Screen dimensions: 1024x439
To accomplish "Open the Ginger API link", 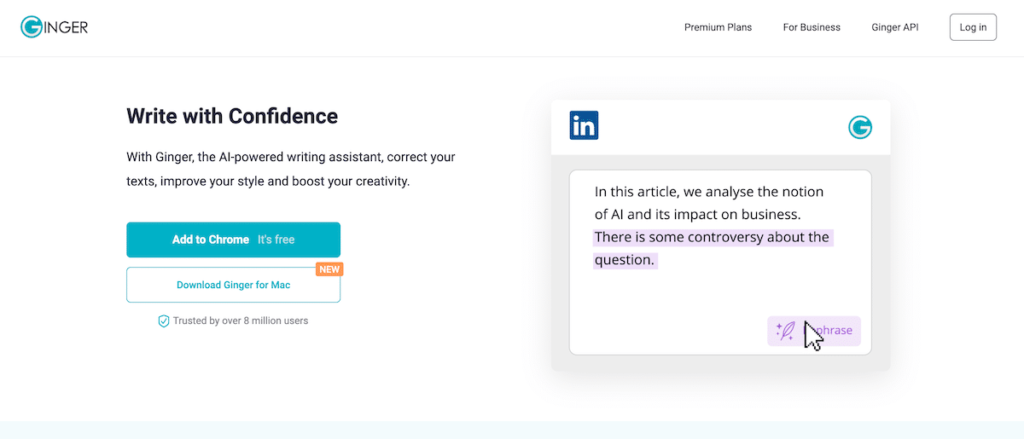I will click(897, 27).
